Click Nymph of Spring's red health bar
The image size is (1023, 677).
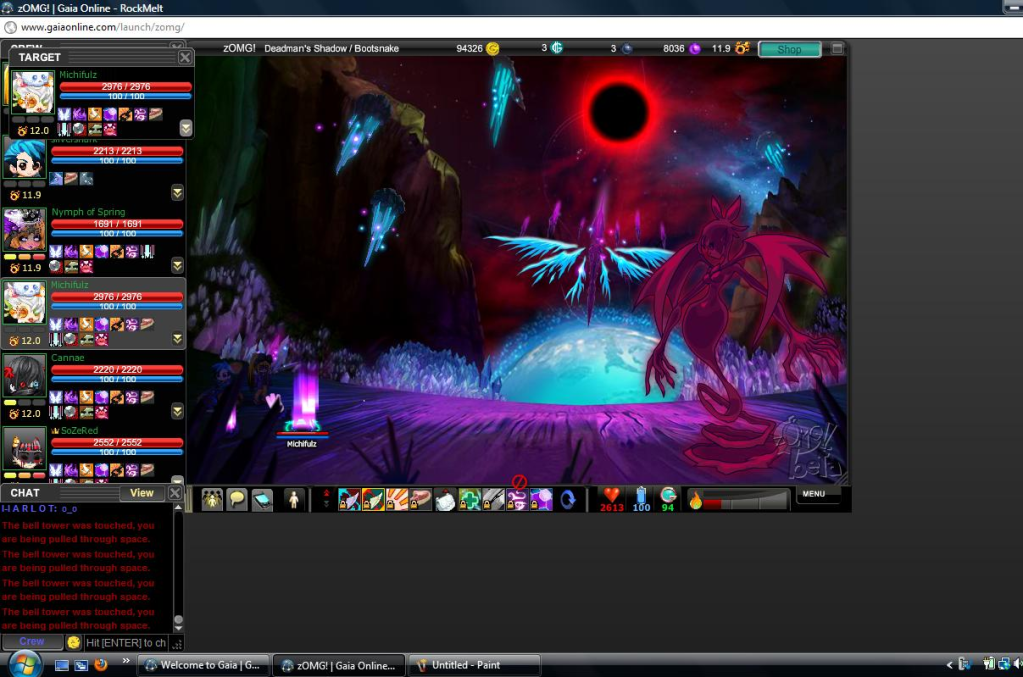(x=117, y=224)
